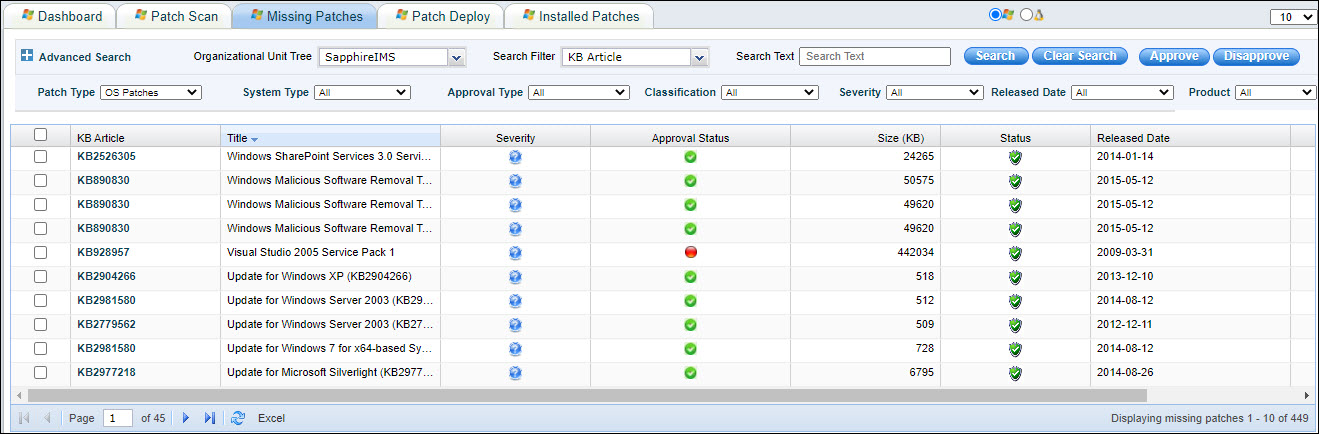This screenshot has width=1319, height=434.
Task: Click status shield icon for KB2779562
Action: click(1015, 325)
